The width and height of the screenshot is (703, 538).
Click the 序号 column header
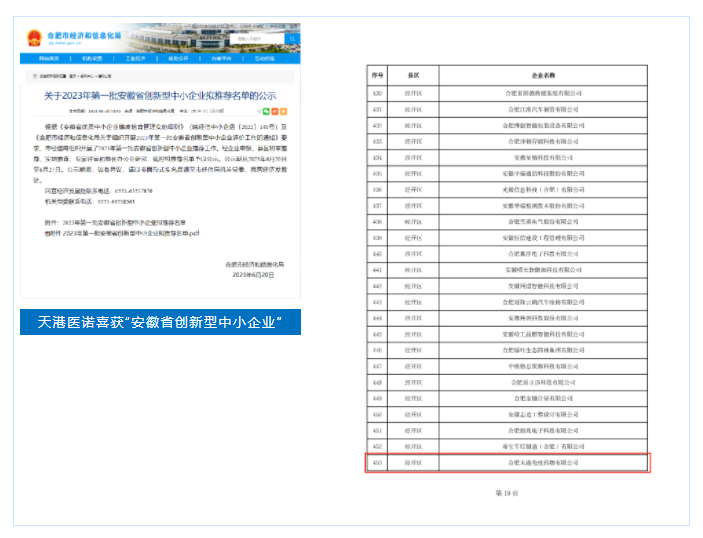pyautogui.click(x=377, y=75)
